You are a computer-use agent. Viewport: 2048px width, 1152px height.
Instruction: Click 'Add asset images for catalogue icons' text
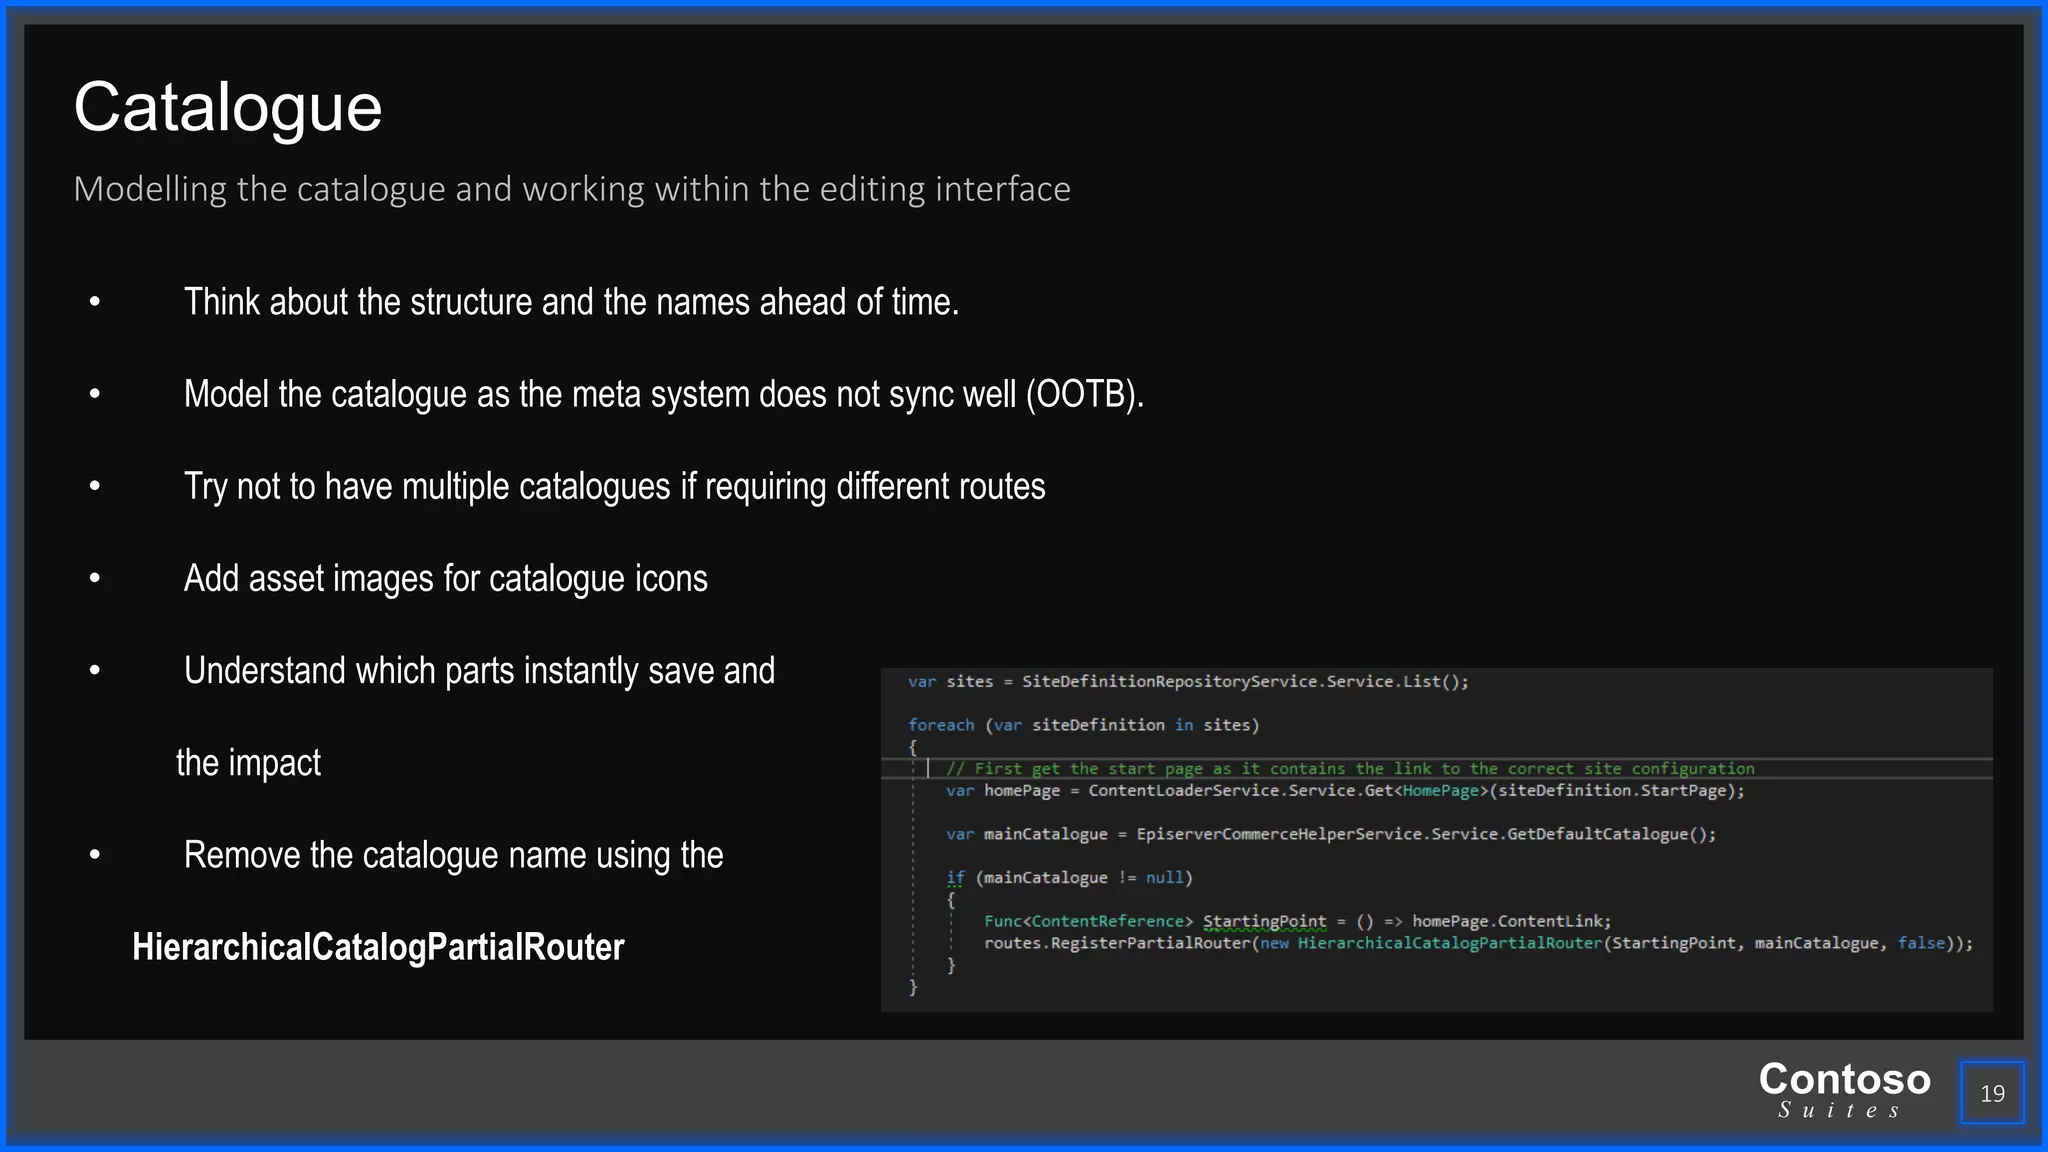point(445,579)
